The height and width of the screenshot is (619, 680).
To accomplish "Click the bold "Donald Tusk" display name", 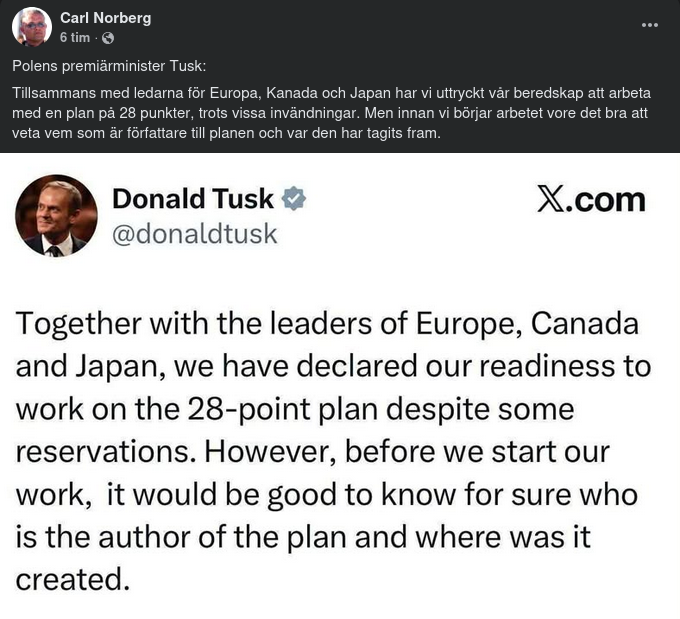I will [192, 198].
